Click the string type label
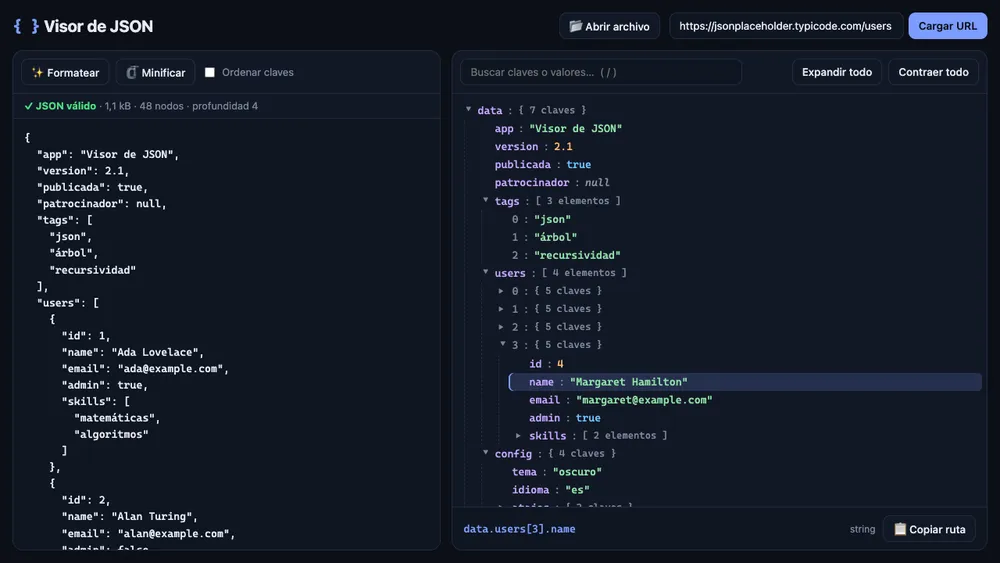This screenshot has height=563, width=1000. [x=862, y=529]
